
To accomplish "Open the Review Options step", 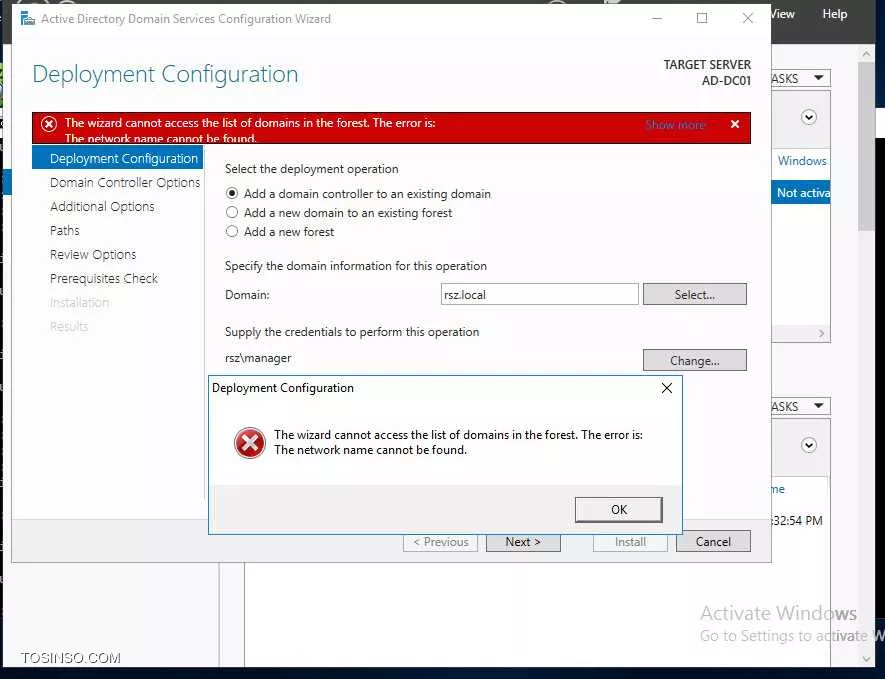I will [x=93, y=255].
